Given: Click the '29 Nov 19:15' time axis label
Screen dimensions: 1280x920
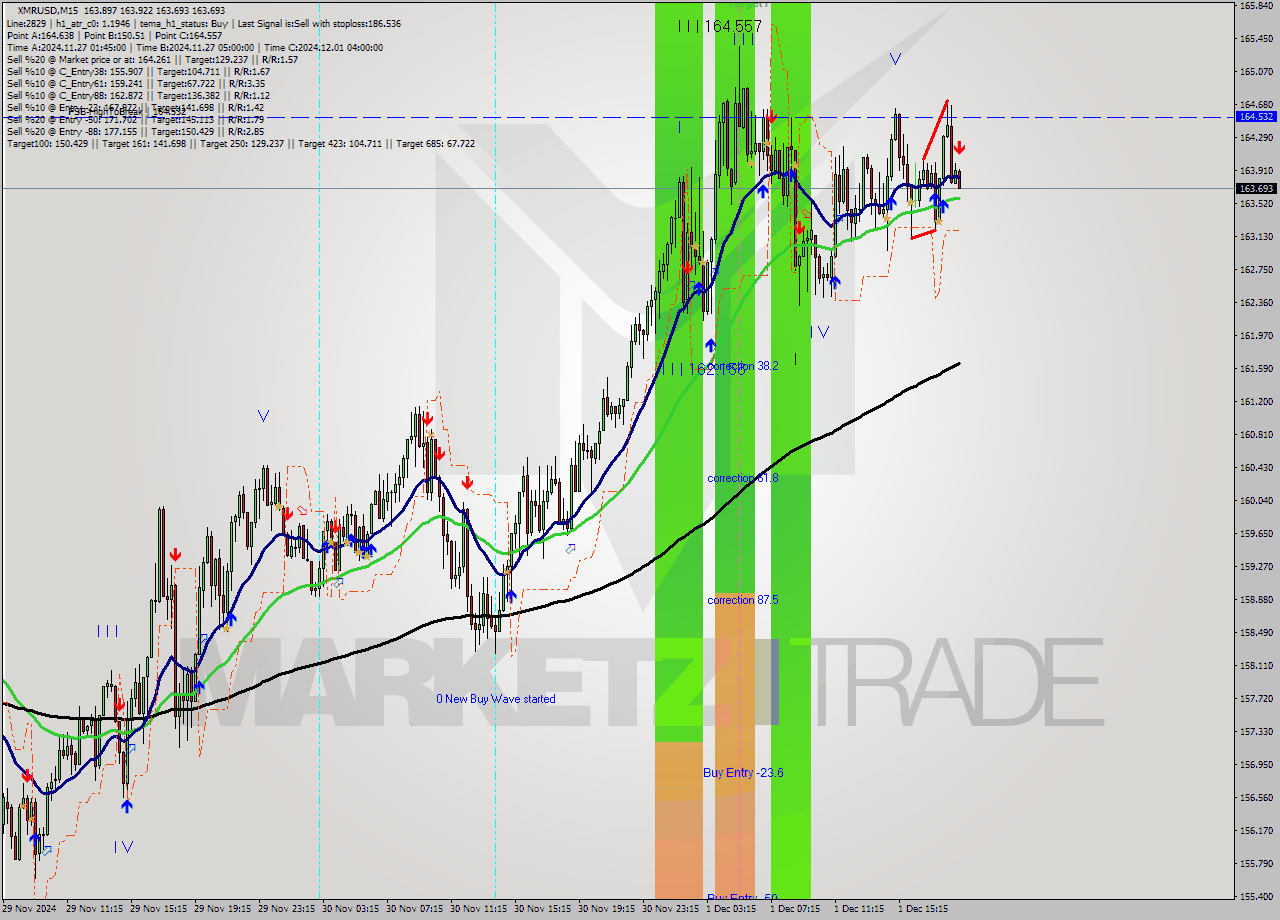Looking at the screenshot, I should click(222, 909).
